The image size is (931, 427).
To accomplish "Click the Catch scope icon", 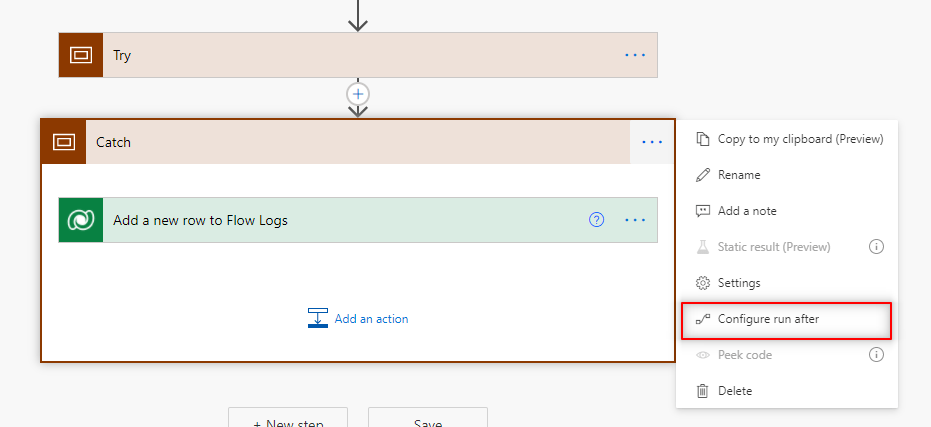I will coord(63,142).
